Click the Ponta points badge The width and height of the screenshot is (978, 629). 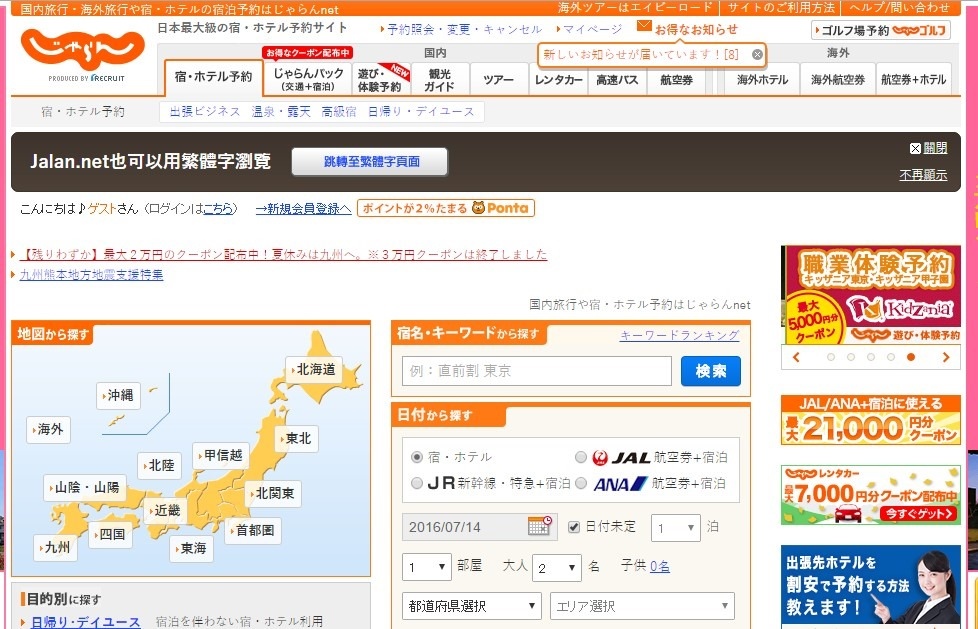point(446,208)
